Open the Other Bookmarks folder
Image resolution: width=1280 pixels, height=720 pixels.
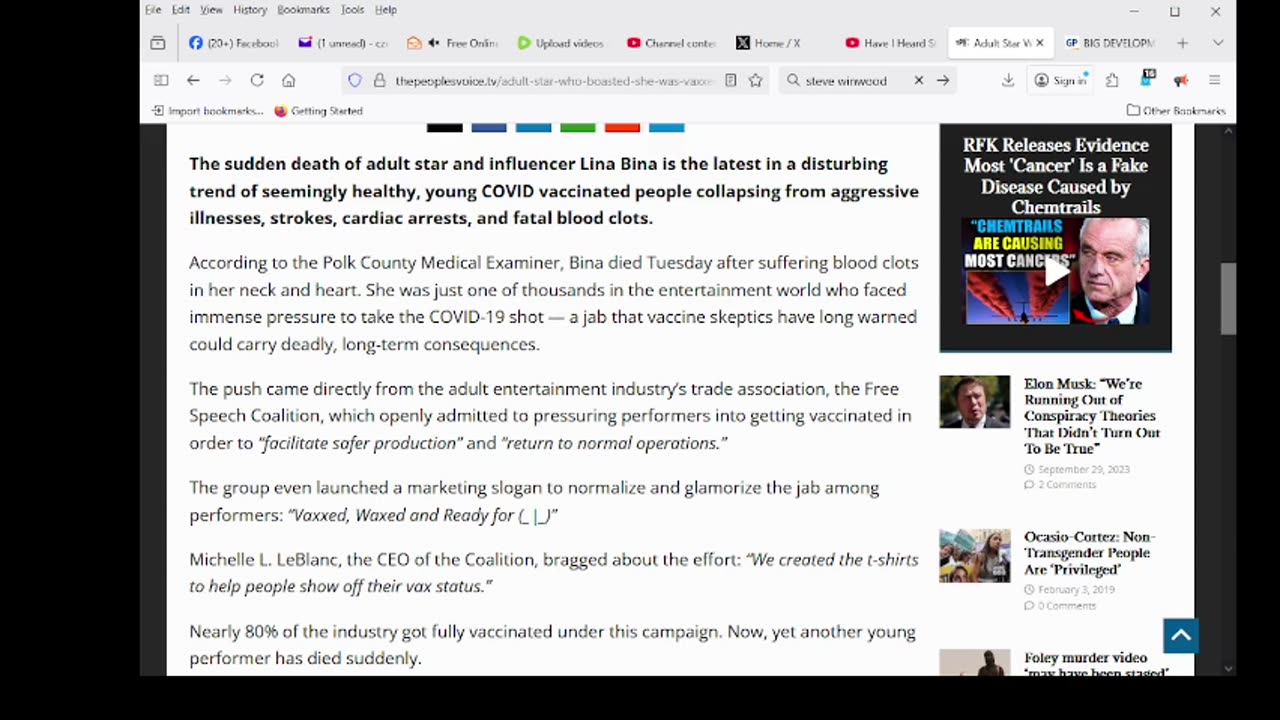tap(1176, 111)
